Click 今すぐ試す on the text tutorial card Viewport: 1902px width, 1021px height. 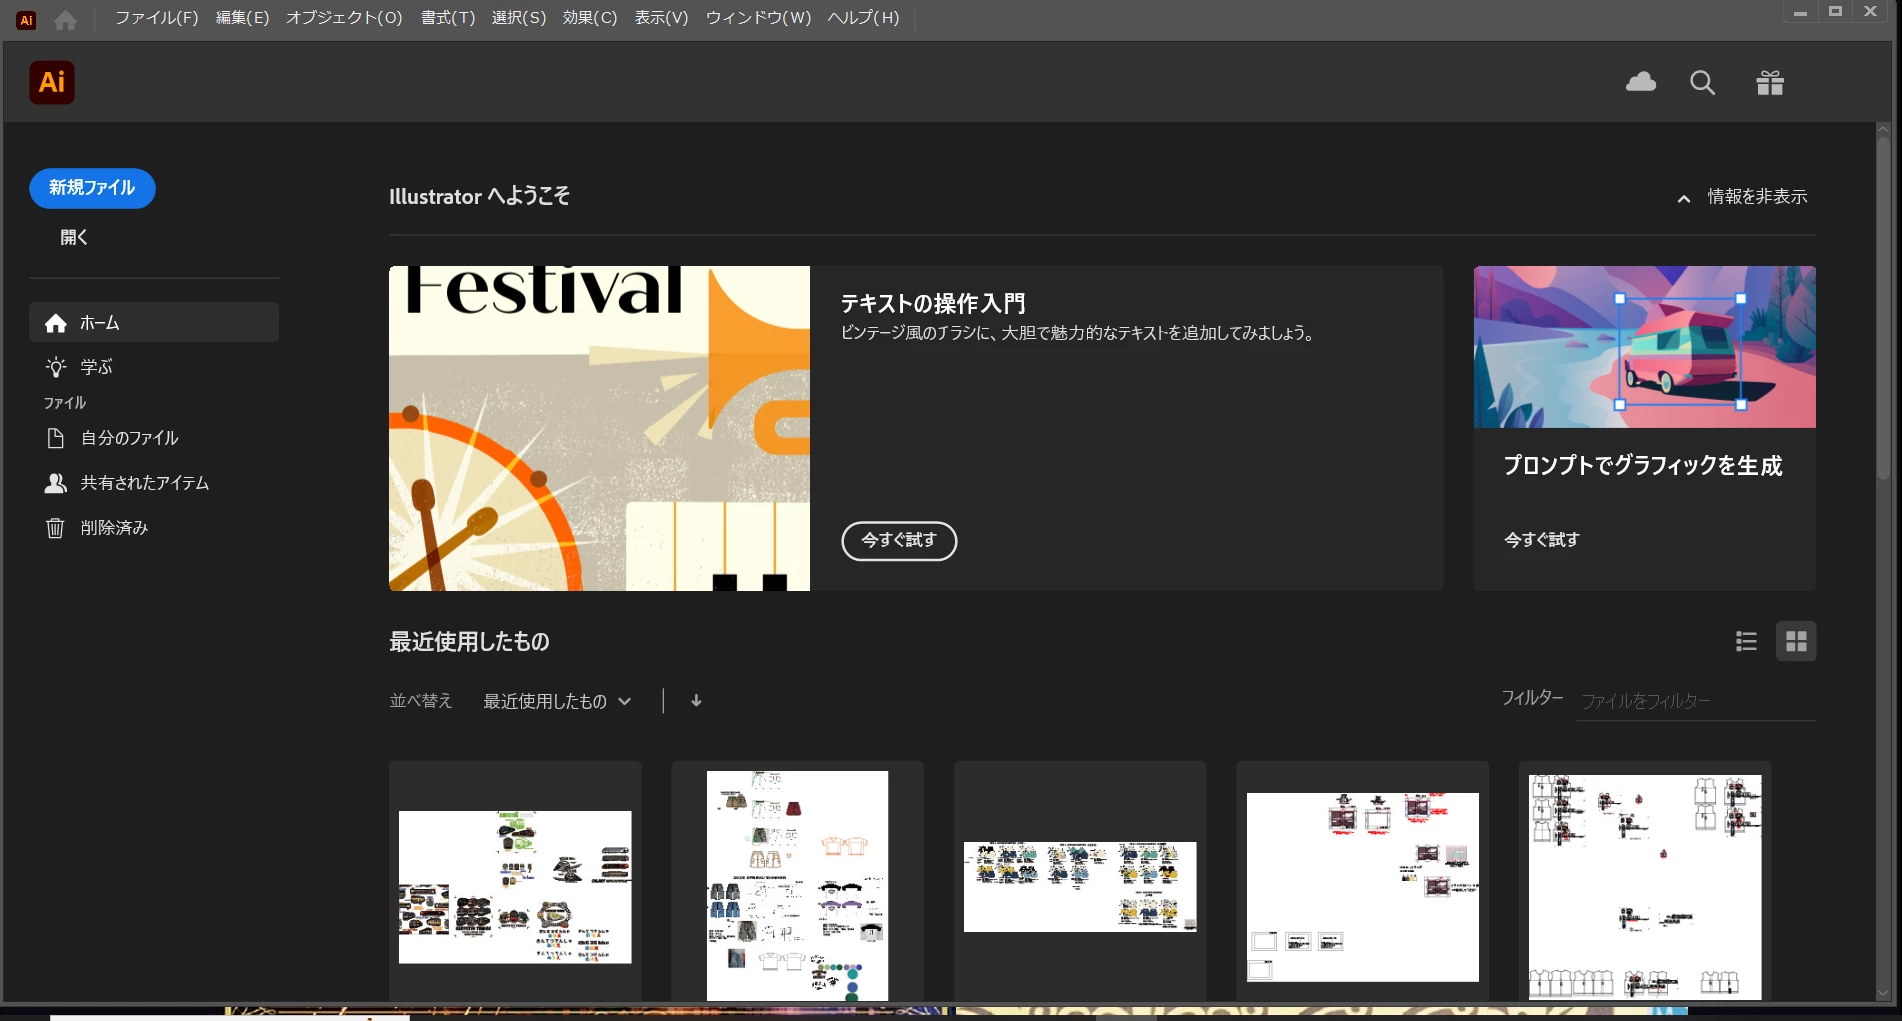(899, 541)
